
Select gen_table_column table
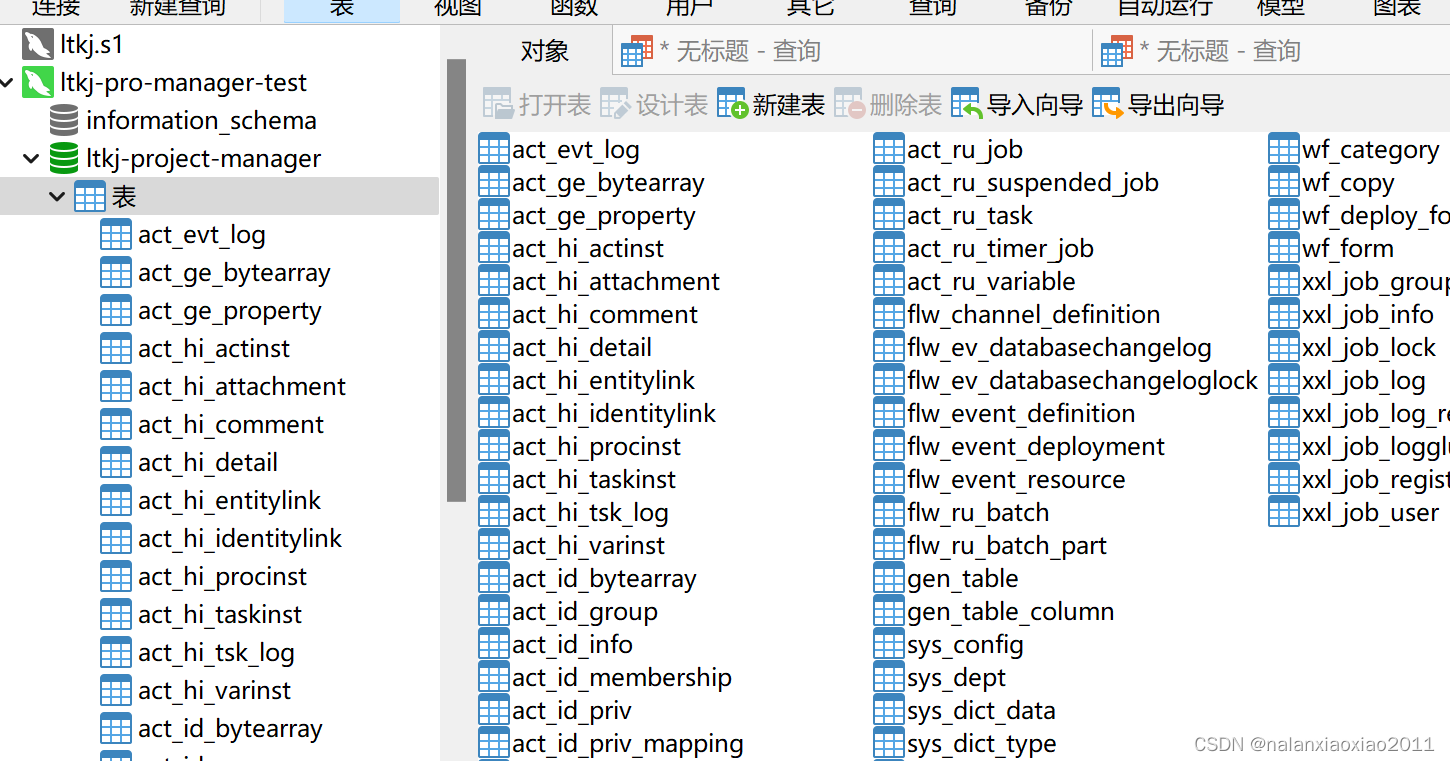click(x=1011, y=612)
